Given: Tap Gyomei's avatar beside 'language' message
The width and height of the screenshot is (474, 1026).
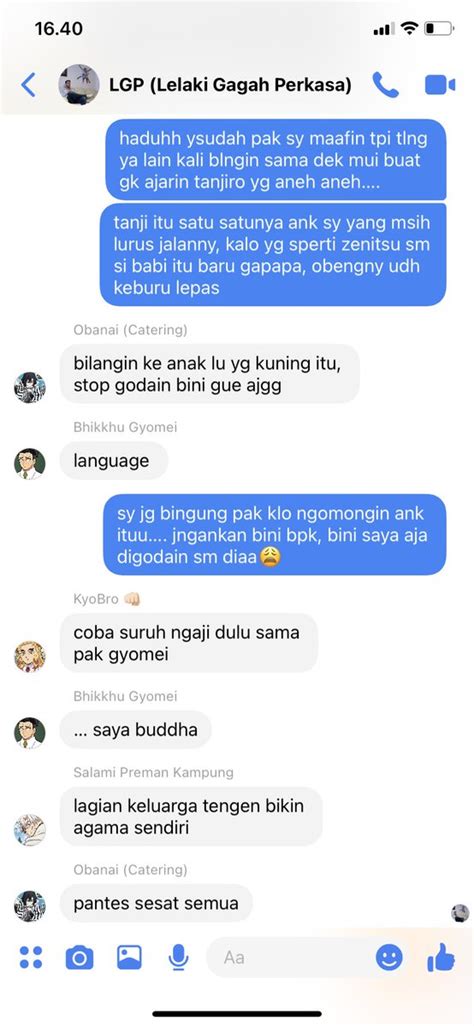Looking at the screenshot, I should coord(29,464).
